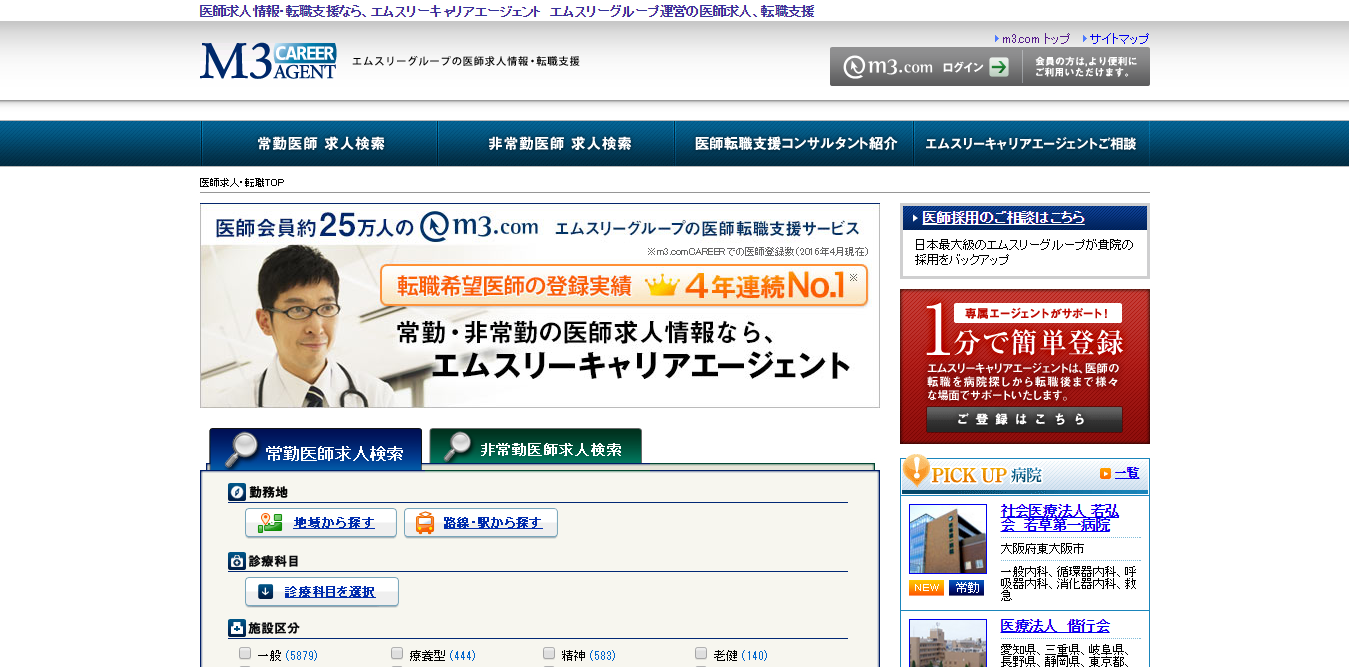Click the 医師求人・転職TOP breadcrumb

tap(242, 183)
